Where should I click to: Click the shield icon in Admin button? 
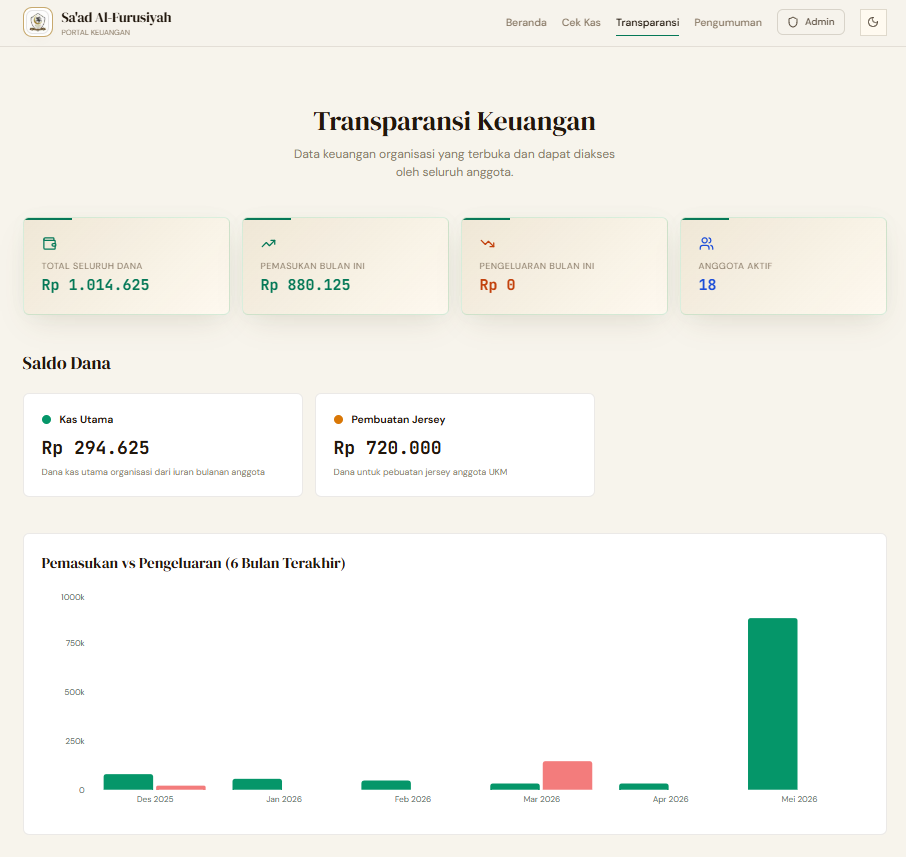pyautogui.click(x=793, y=22)
